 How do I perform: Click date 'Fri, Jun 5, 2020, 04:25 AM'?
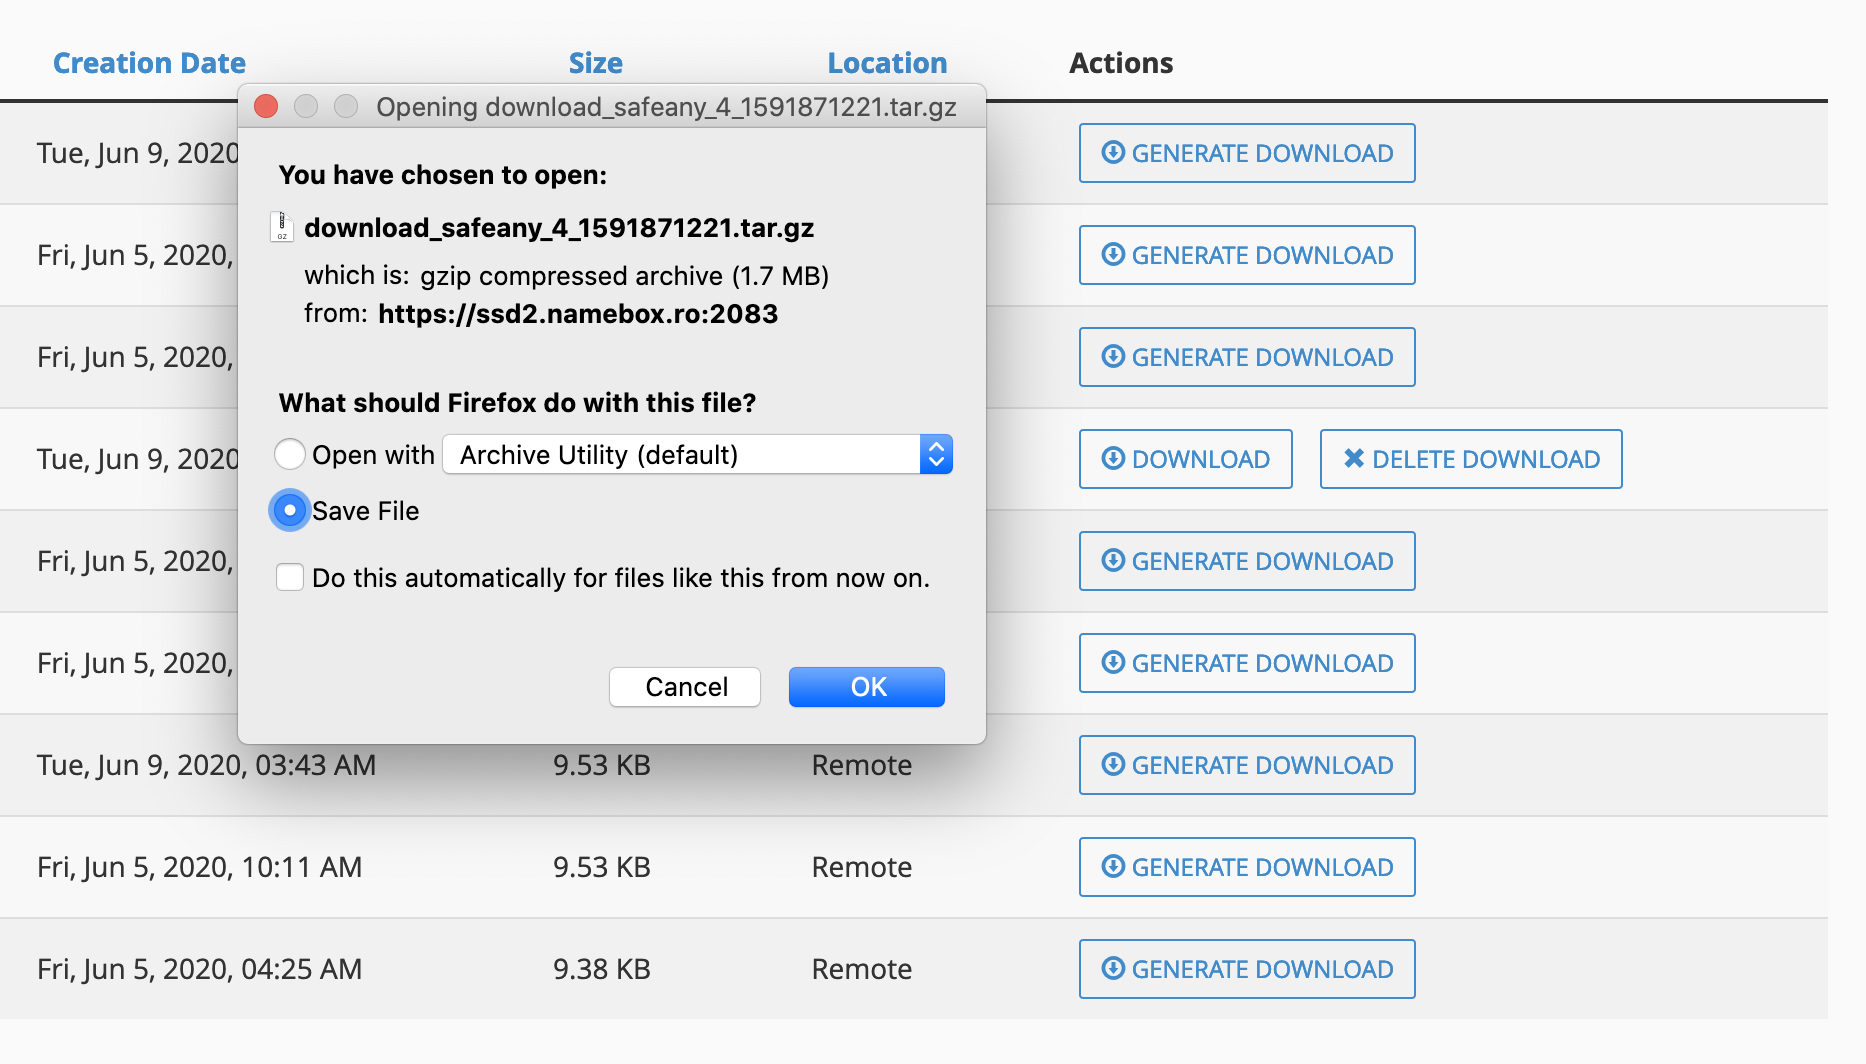(200, 969)
